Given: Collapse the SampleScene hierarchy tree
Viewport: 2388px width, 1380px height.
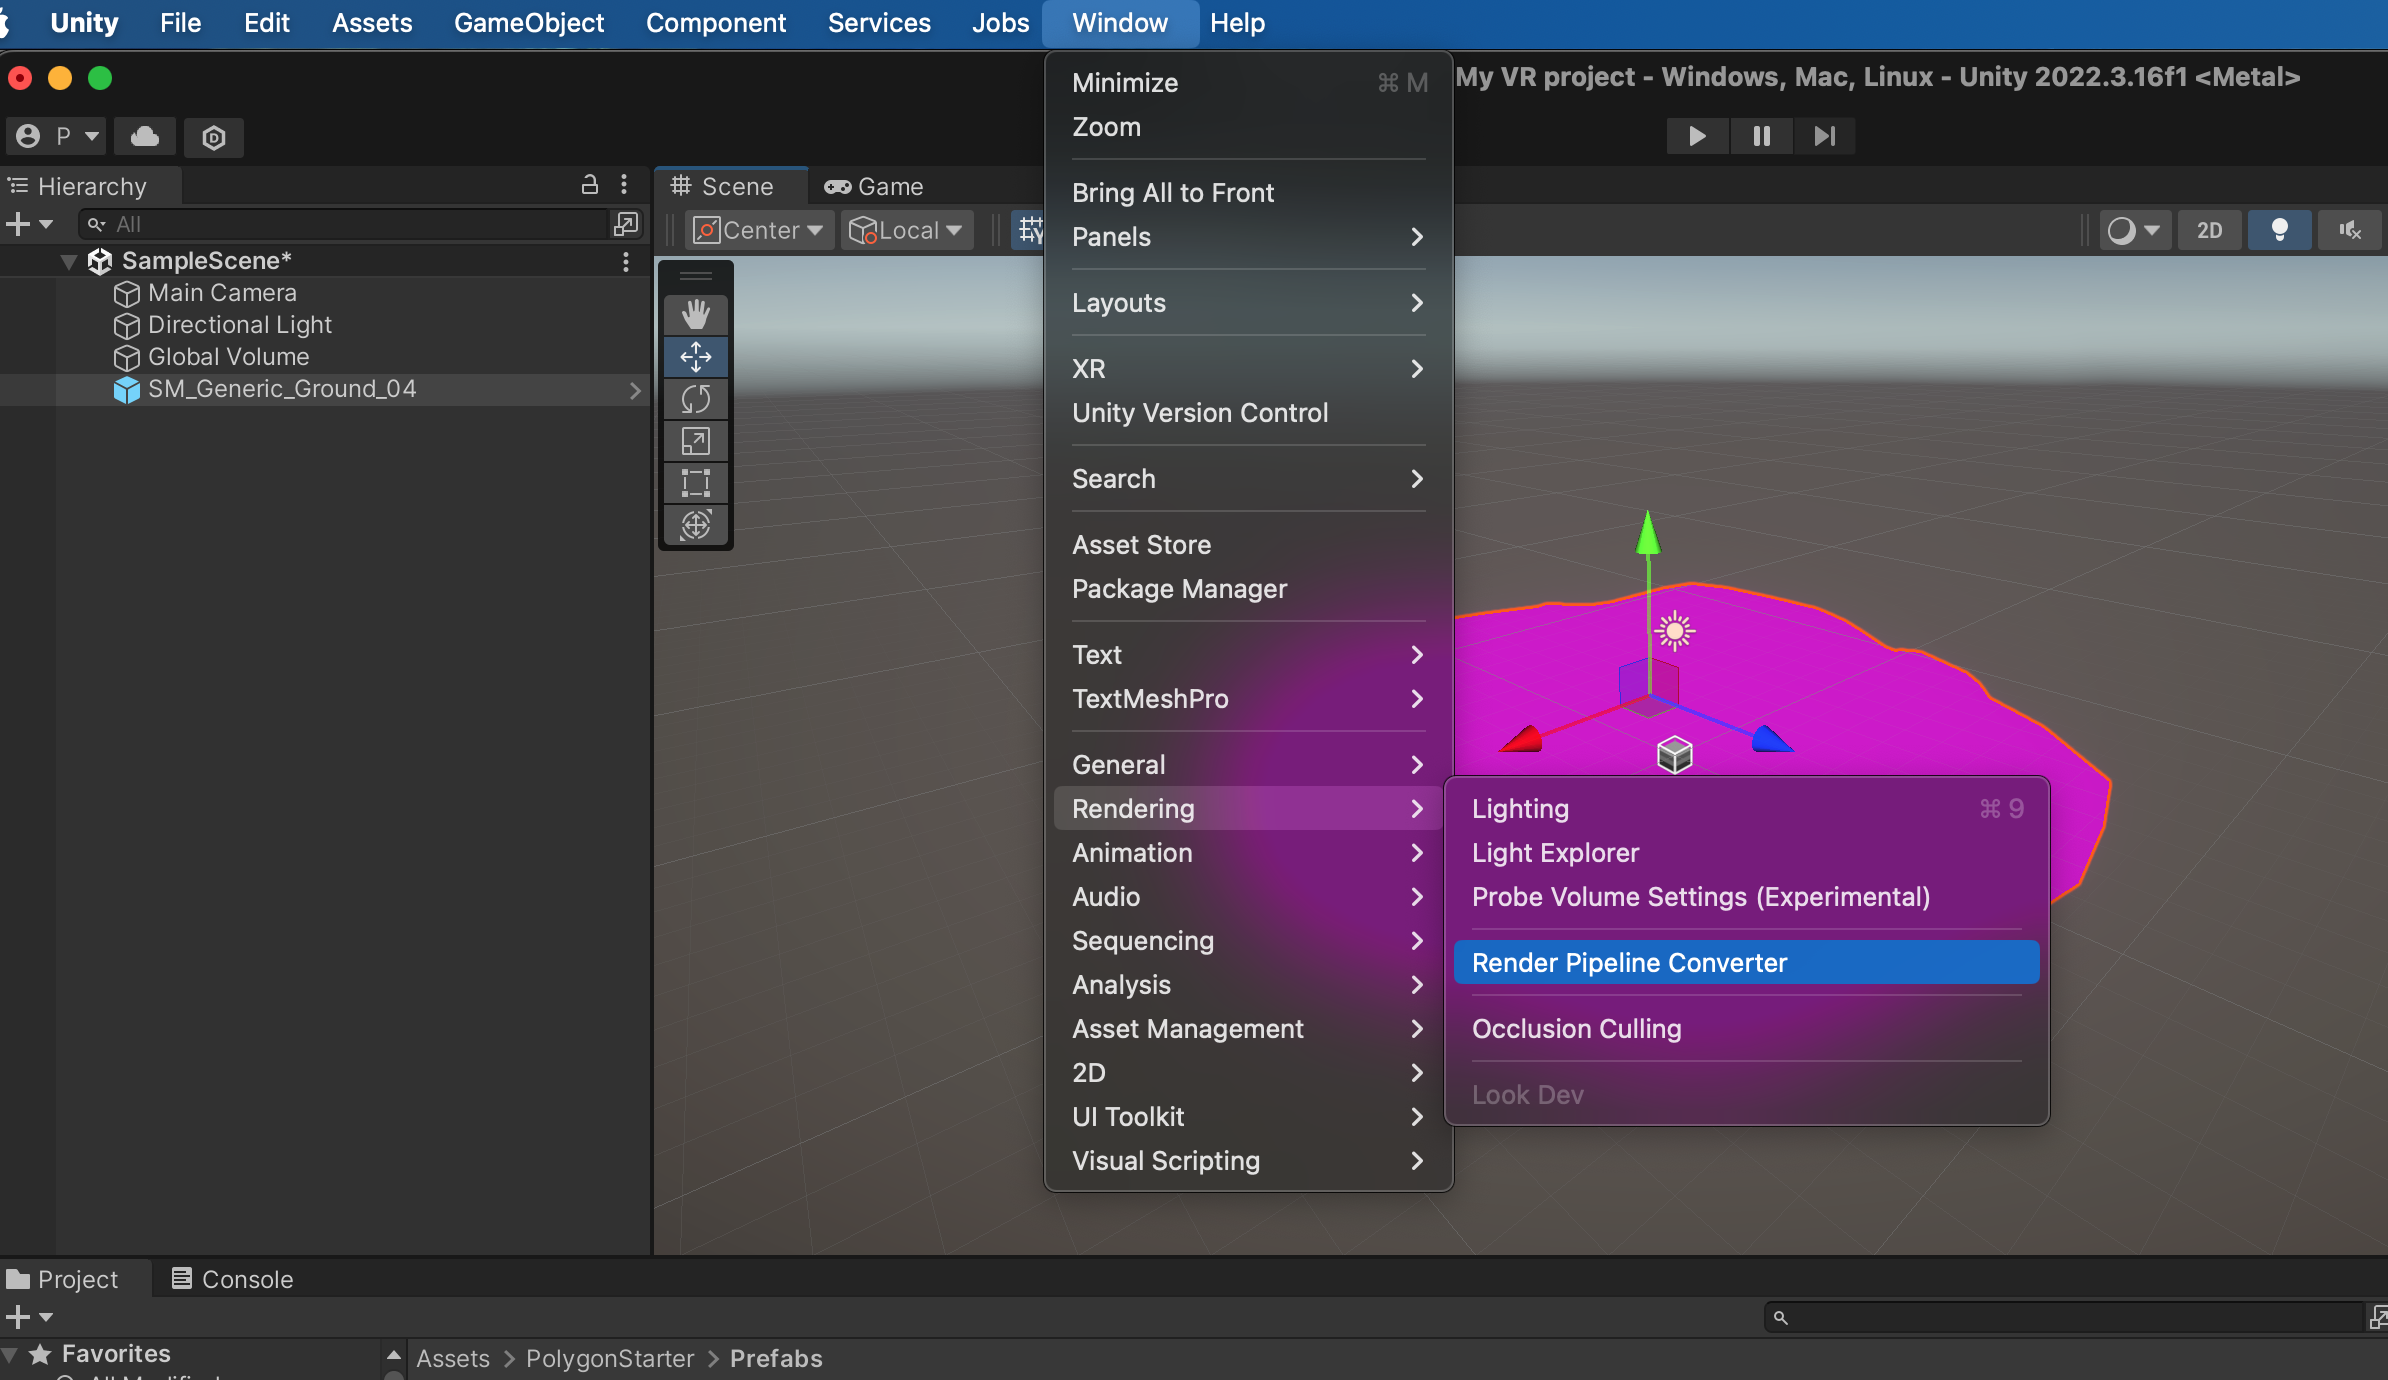Looking at the screenshot, I should point(68,261).
